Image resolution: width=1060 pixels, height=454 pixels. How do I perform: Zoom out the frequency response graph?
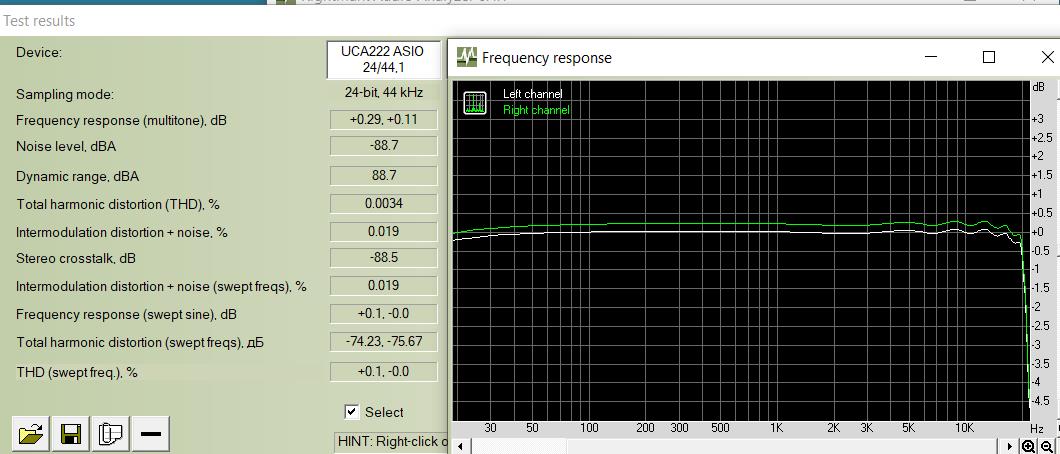[x=1047, y=447]
